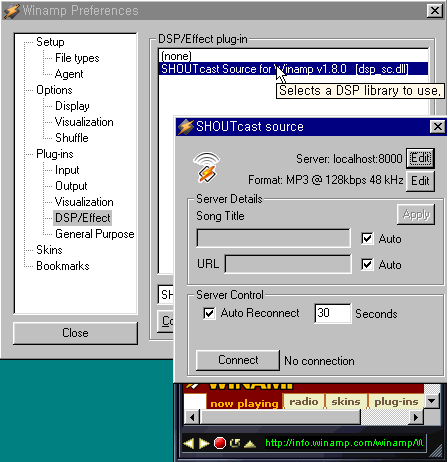
Task: Click the minibrowser scroll left arrow
Action: [x=192, y=417]
